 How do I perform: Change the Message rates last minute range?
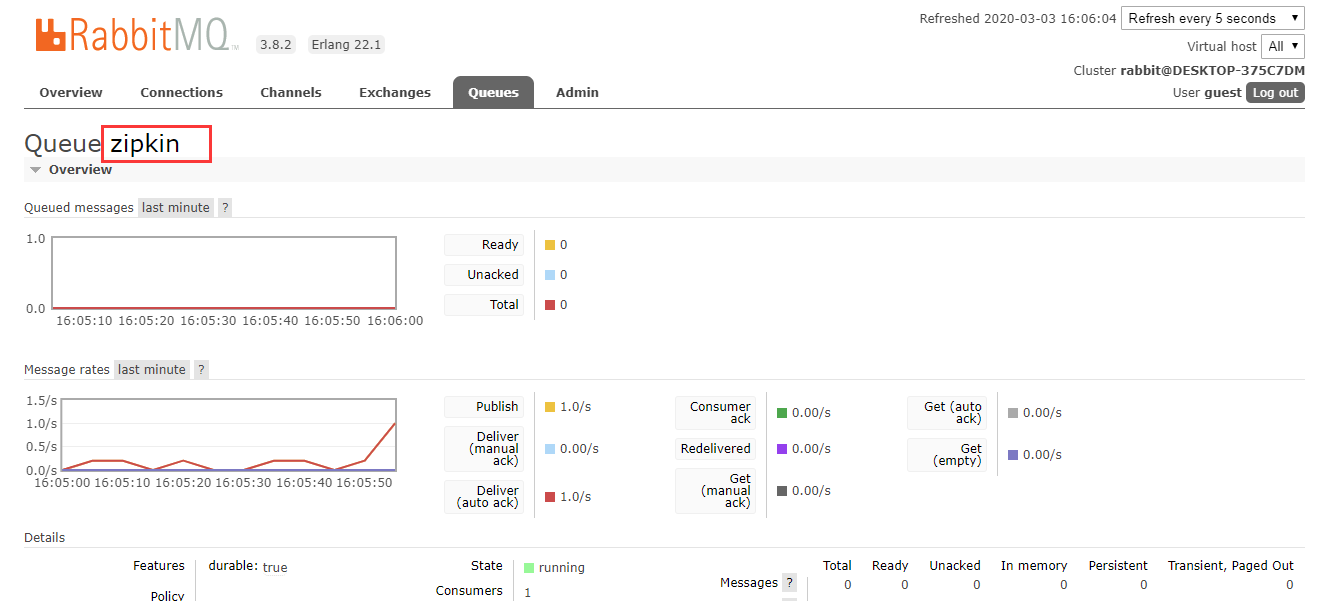tap(152, 370)
